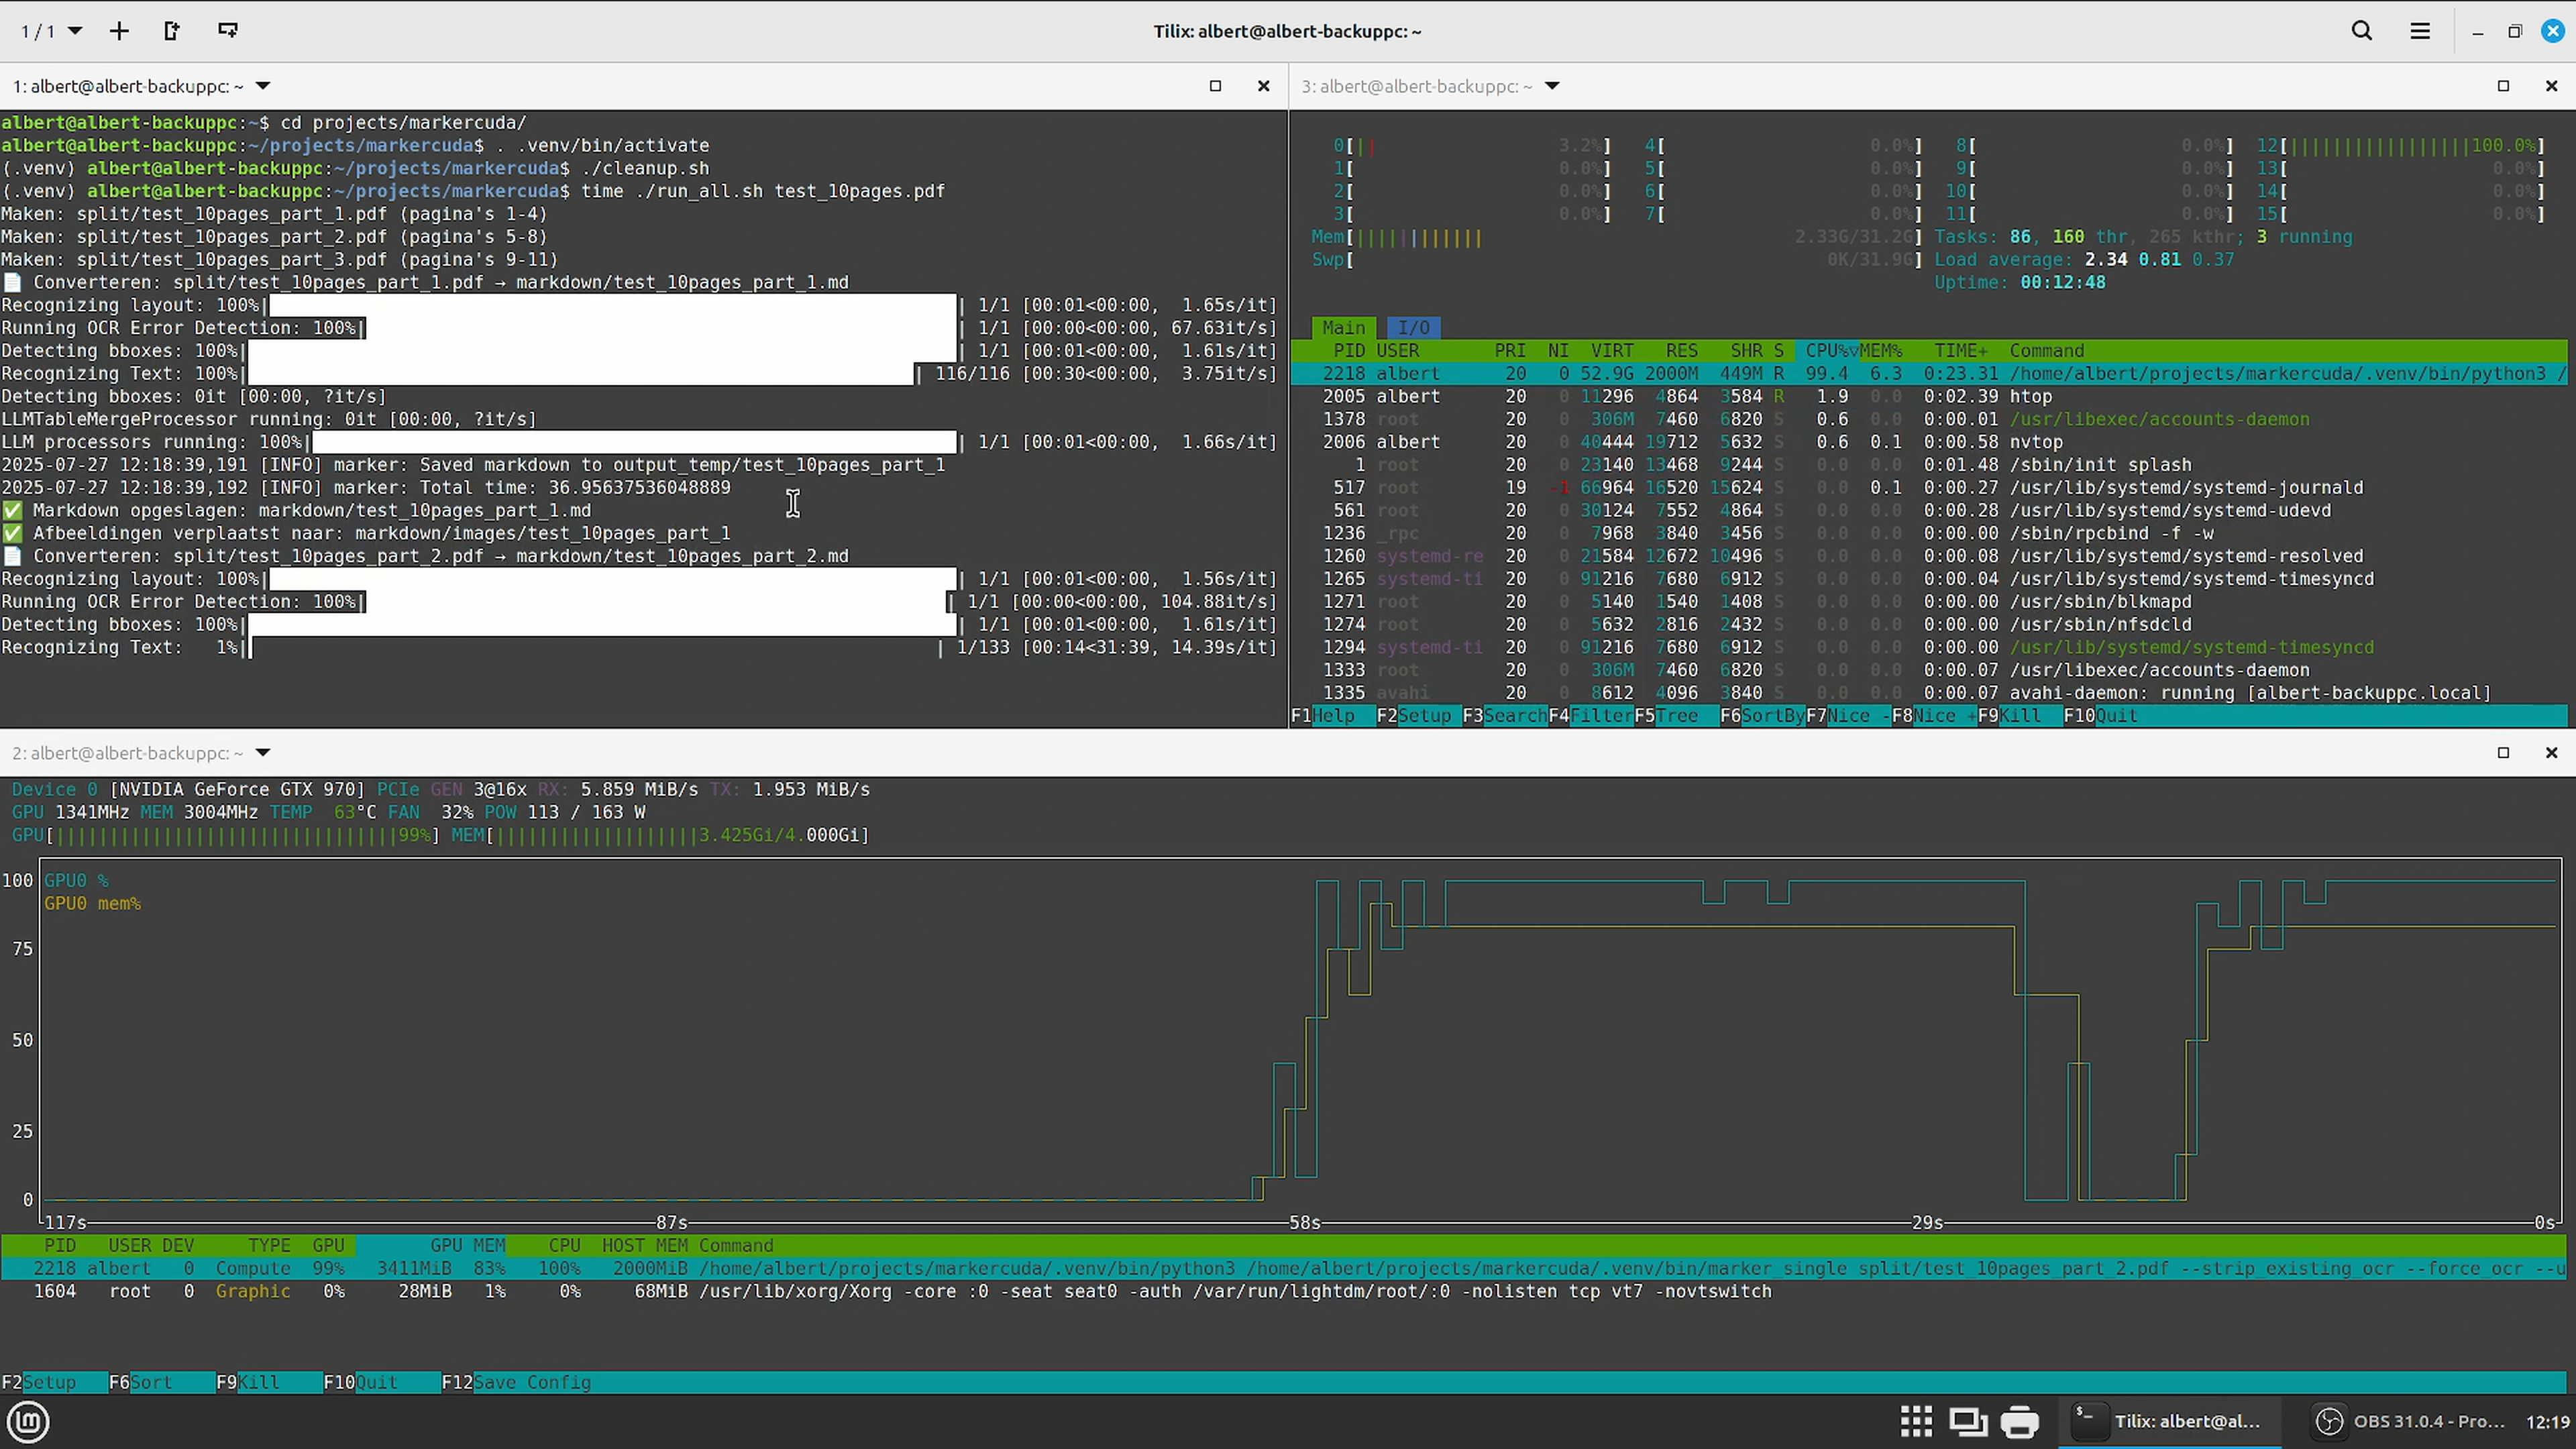Open terminal 1 title dropdown arrow

pos(263,86)
